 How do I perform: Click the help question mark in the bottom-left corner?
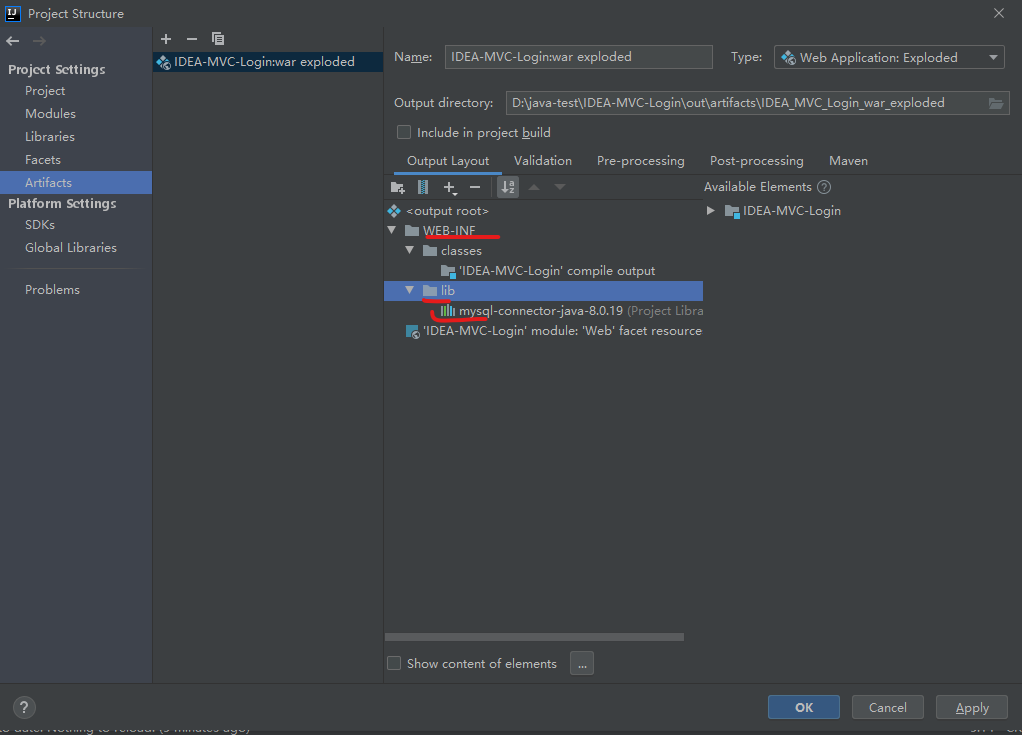click(23, 707)
